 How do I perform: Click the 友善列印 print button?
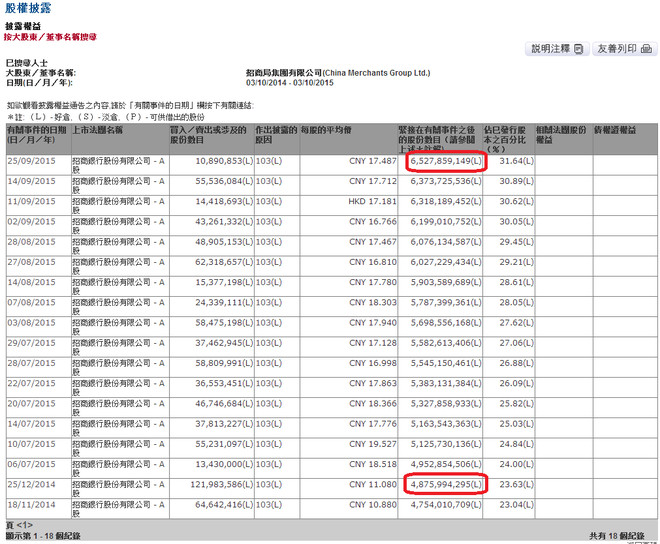point(624,49)
